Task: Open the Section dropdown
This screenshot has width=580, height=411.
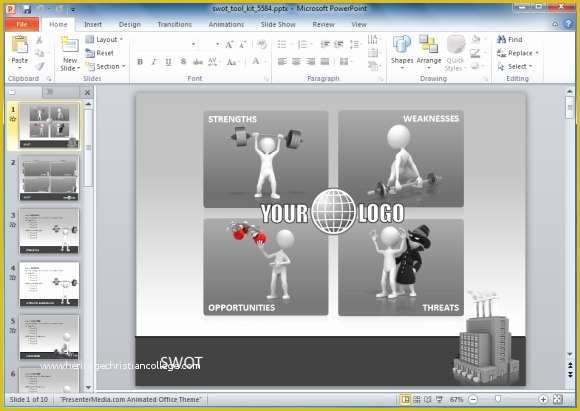Action: tap(105, 67)
